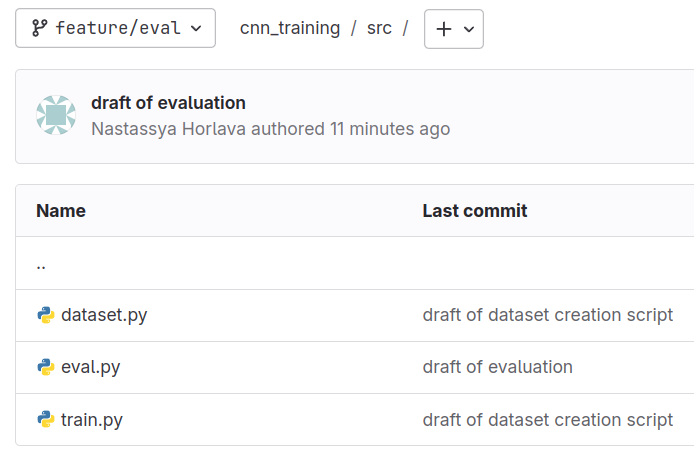Open train.py's last commit message link
The width and height of the screenshot is (694, 454).
pyautogui.click(x=547, y=419)
